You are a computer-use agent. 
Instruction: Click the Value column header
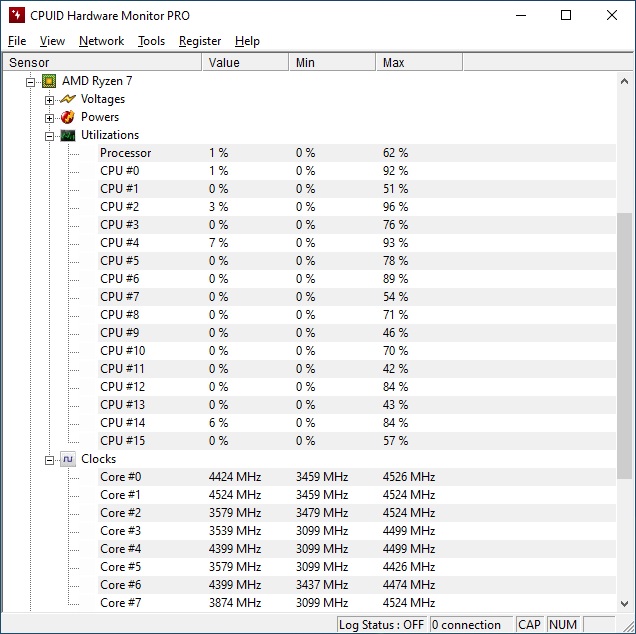tap(245, 62)
